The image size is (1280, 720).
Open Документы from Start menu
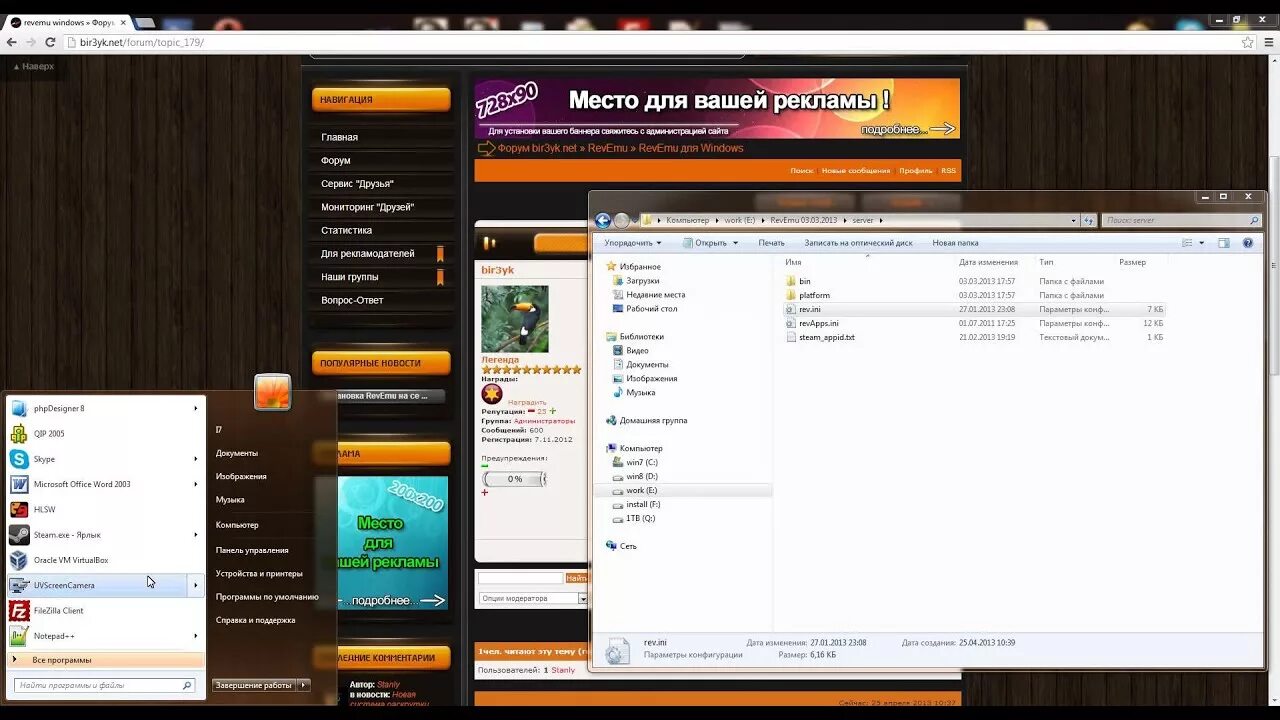[x=237, y=453]
